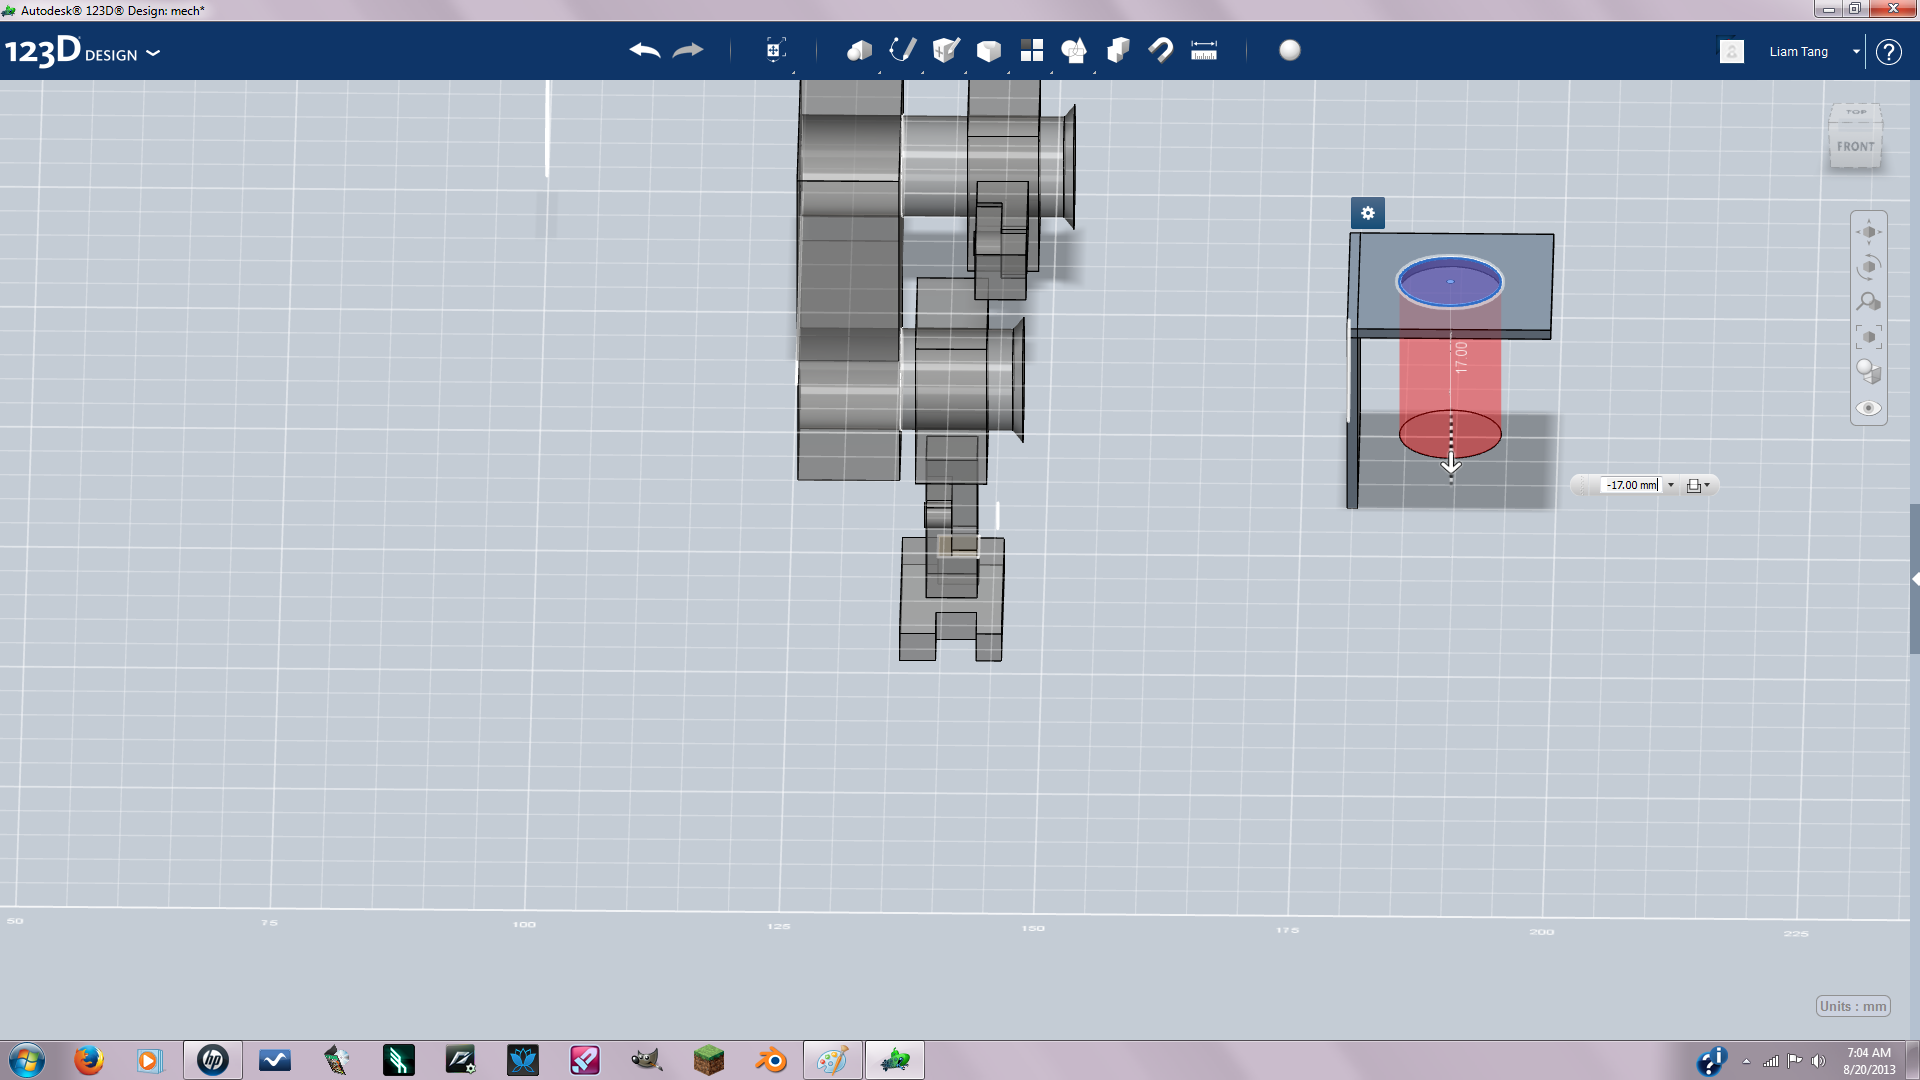Open the Minecraft taskbar icon

(x=709, y=1060)
